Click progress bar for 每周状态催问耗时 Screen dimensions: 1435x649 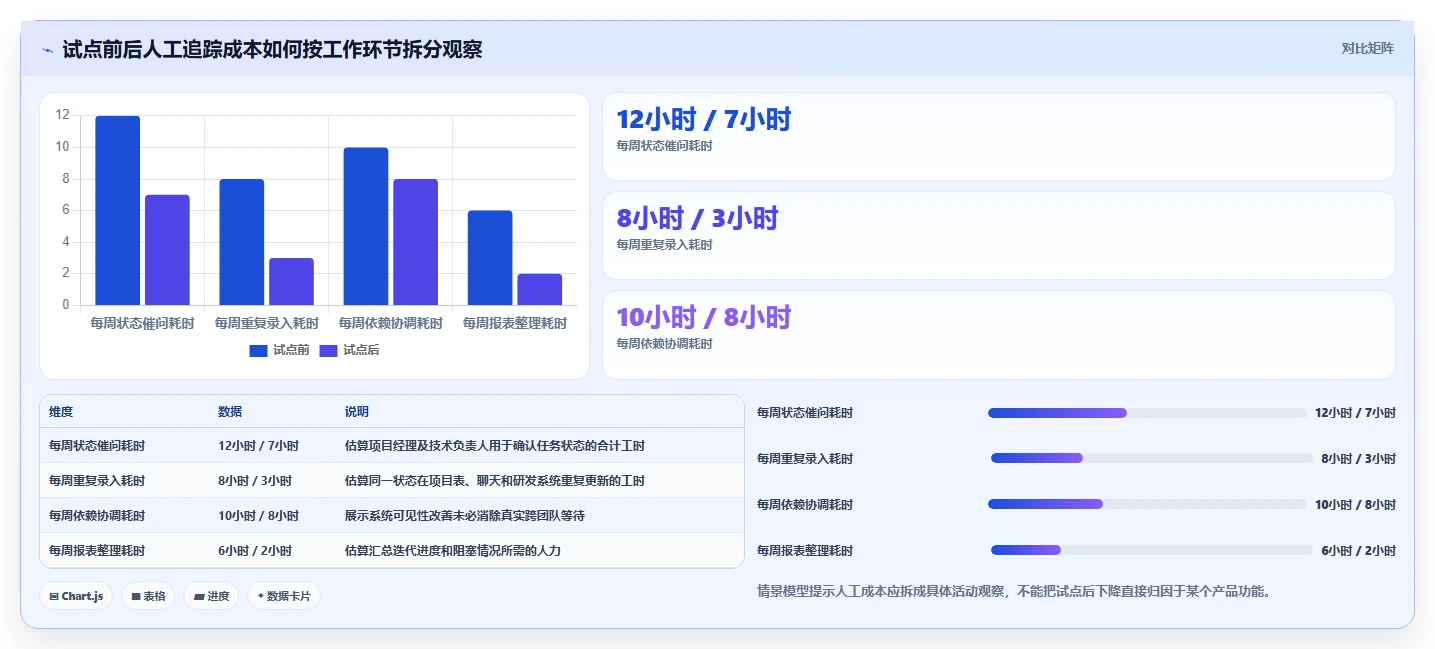(1147, 413)
